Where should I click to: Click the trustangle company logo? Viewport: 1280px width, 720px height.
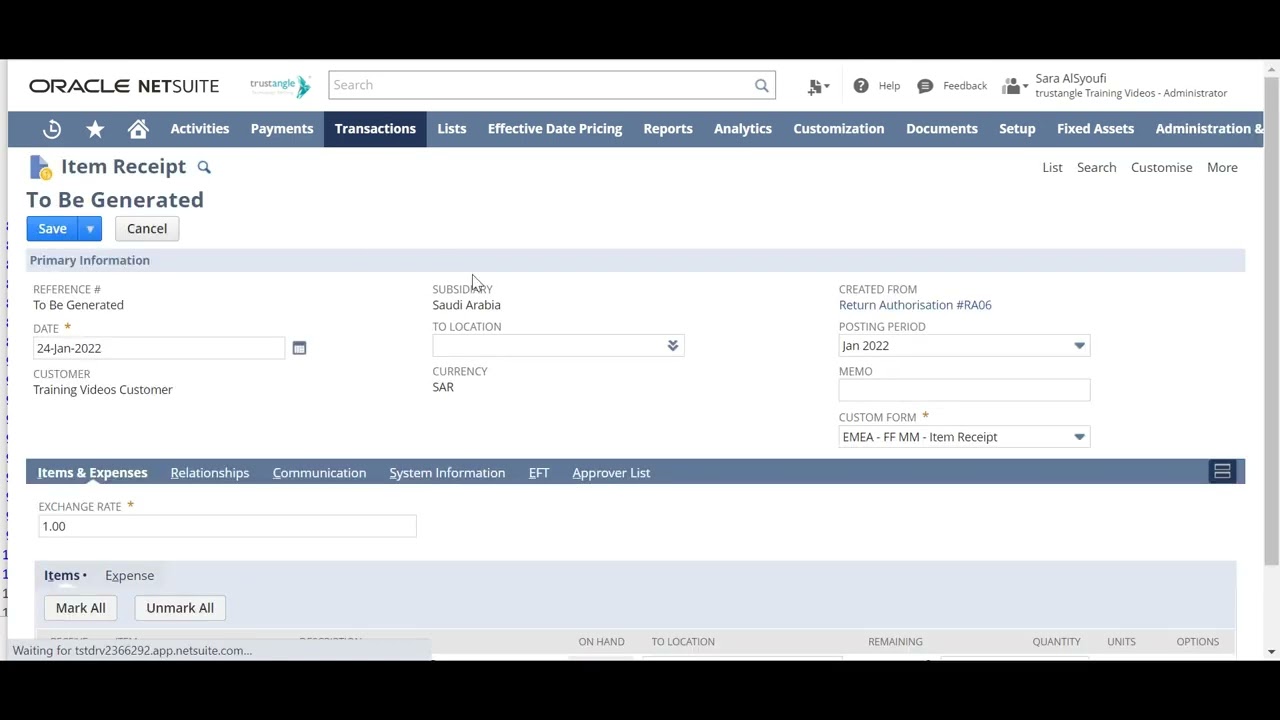tap(280, 86)
